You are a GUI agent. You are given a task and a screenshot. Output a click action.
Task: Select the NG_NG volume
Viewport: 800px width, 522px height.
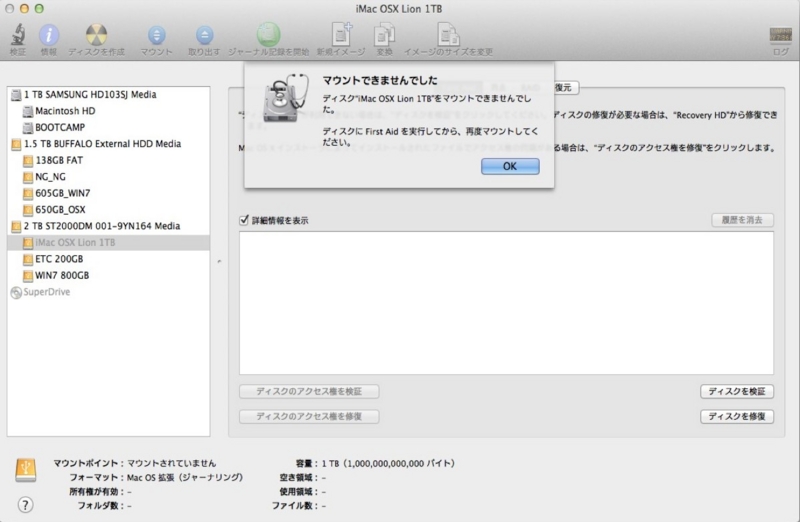pos(108,177)
